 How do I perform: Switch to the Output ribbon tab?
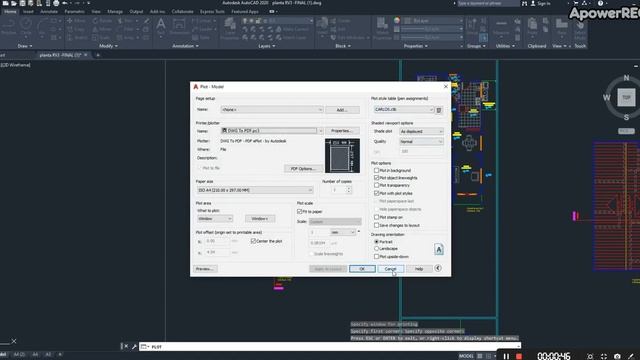click(136, 11)
